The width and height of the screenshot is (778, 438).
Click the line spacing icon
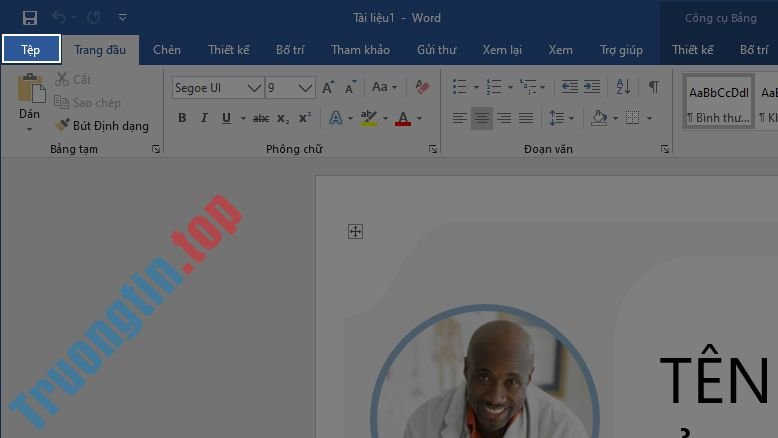tap(557, 118)
